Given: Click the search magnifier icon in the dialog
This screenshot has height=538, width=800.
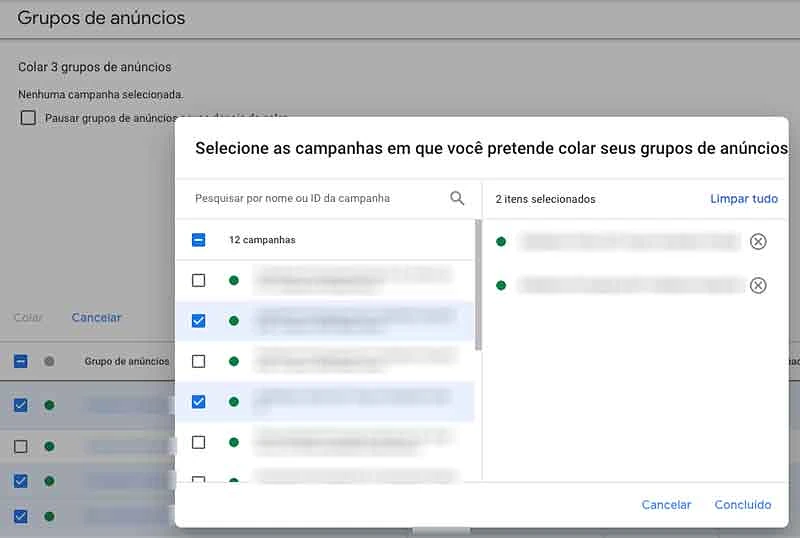Looking at the screenshot, I should pyautogui.click(x=457, y=198).
